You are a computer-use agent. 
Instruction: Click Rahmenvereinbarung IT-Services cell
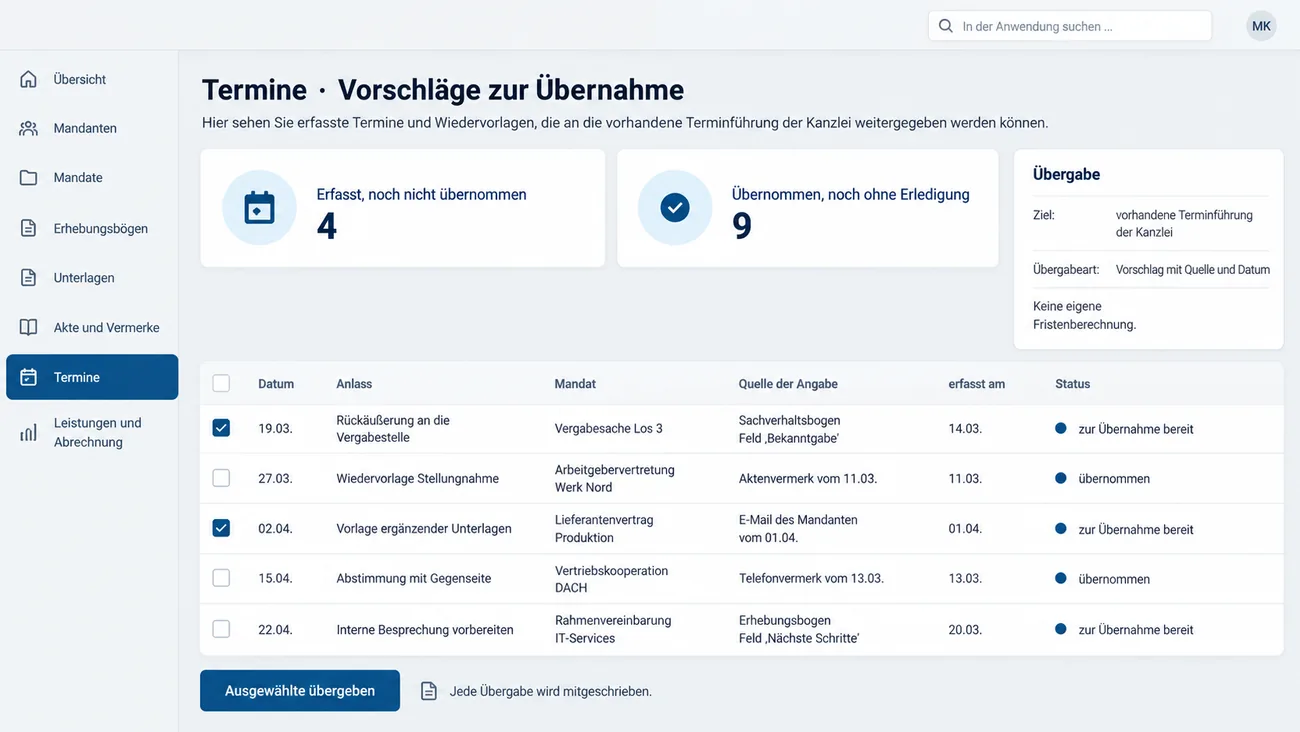613,629
